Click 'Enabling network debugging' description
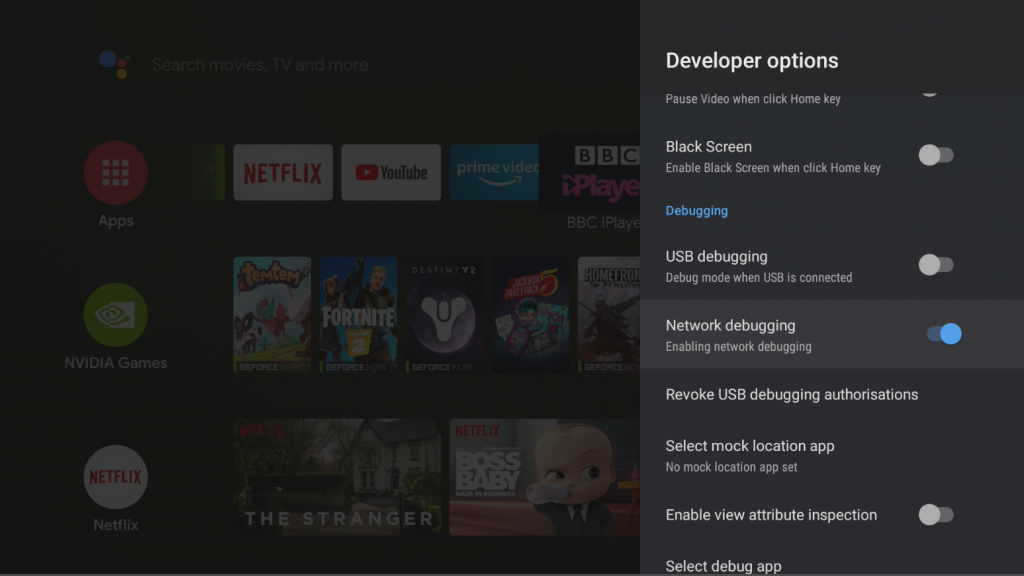 [x=739, y=347]
